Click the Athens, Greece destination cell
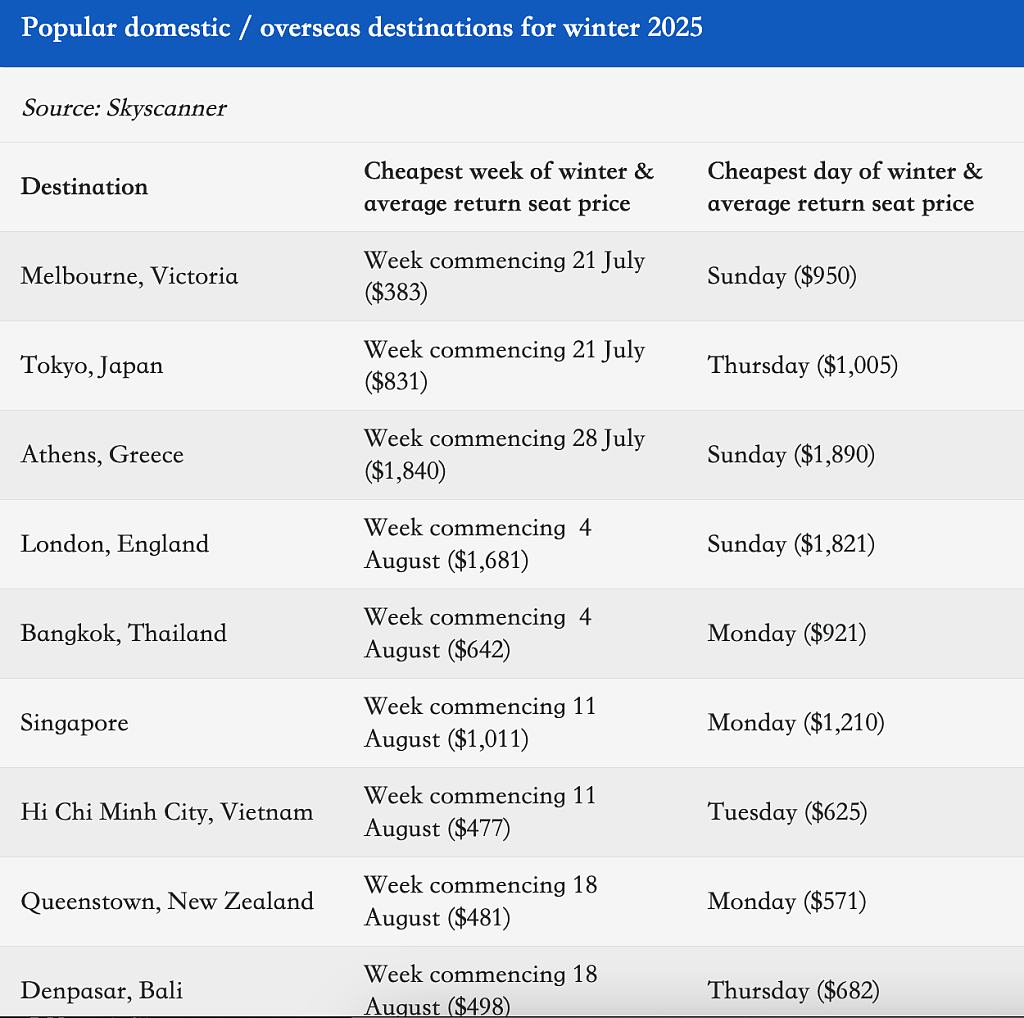This screenshot has height=1018, width=1024. (x=102, y=454)
